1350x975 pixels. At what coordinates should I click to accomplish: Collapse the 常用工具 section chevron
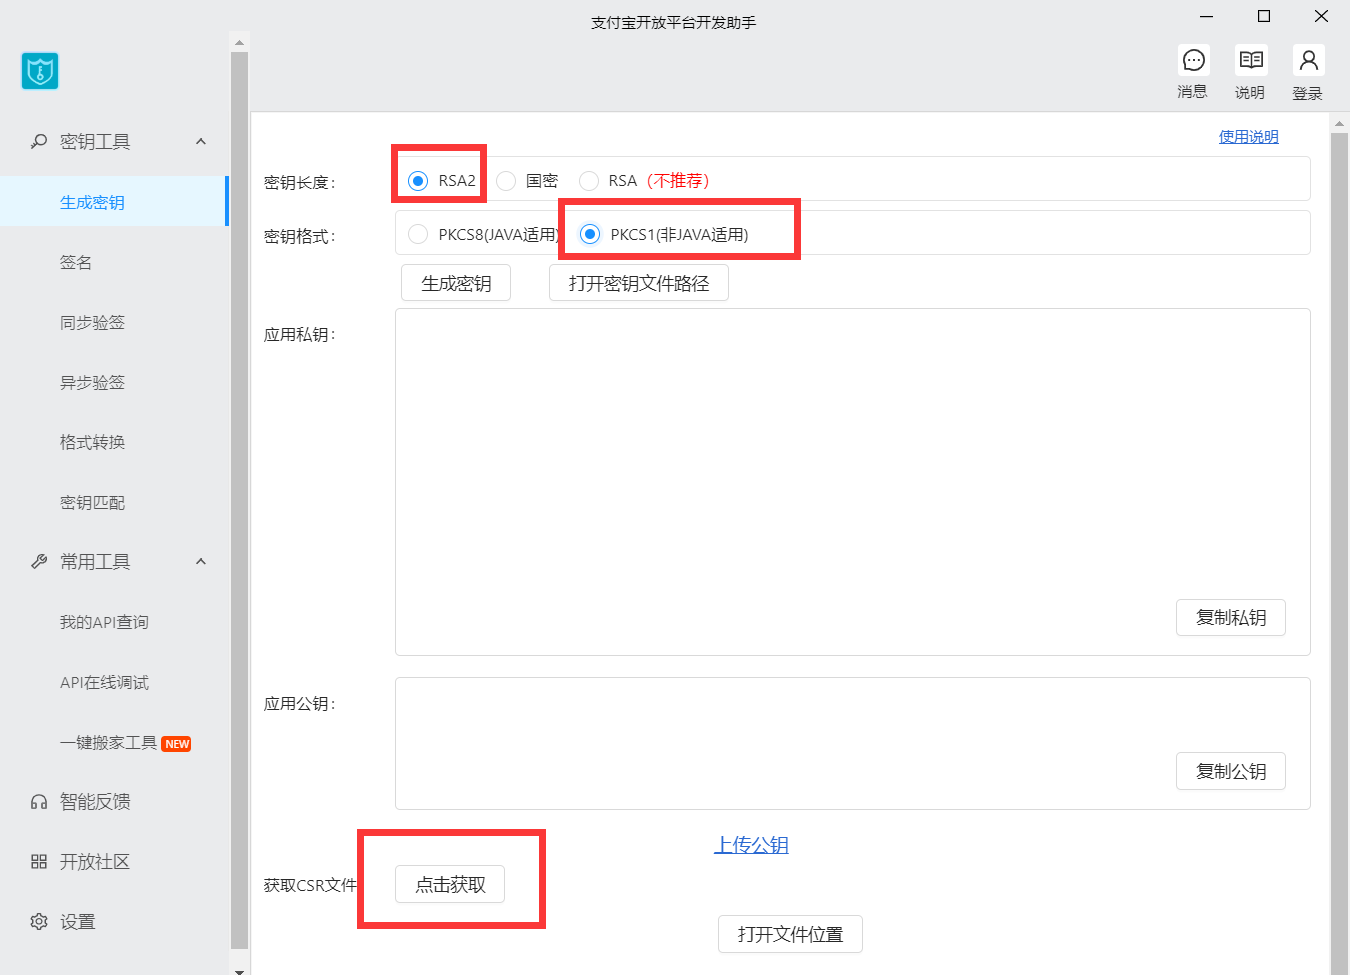[x=201, y=561]
